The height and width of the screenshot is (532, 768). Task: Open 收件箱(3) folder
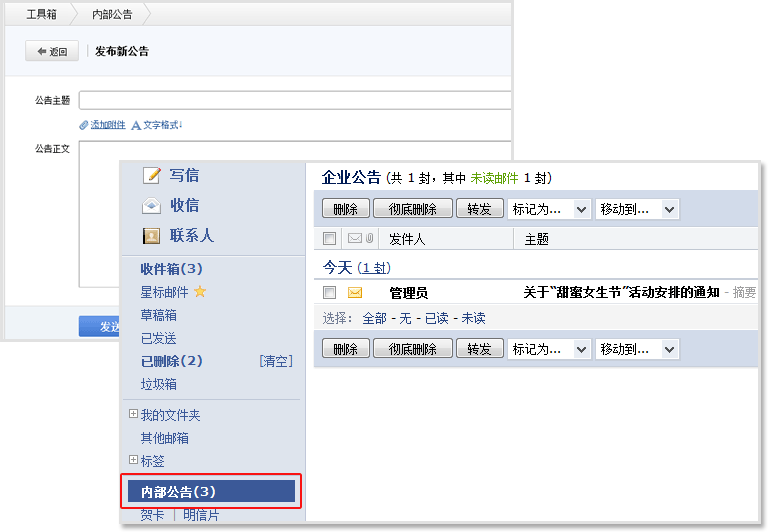coord(171,269)
